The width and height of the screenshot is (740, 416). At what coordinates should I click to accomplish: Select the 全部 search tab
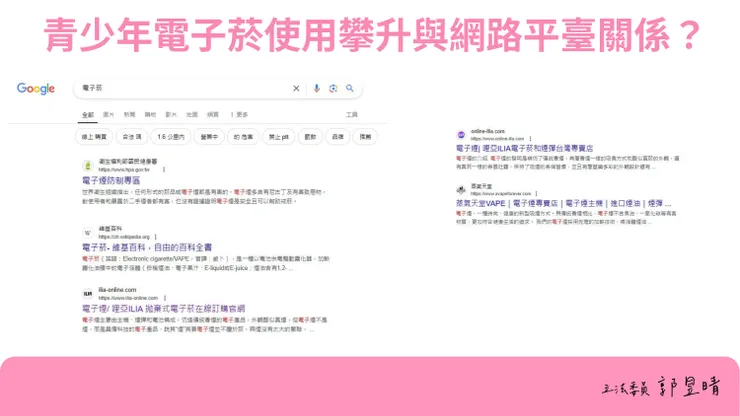tap(88, 115)
